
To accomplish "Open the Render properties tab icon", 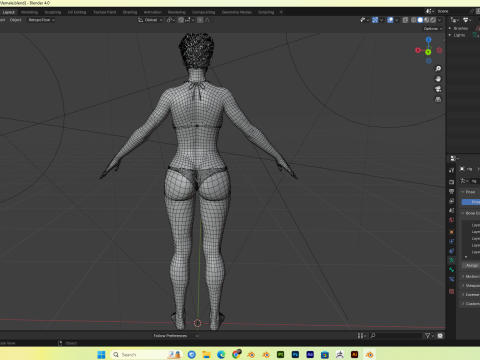I will 451,182.
